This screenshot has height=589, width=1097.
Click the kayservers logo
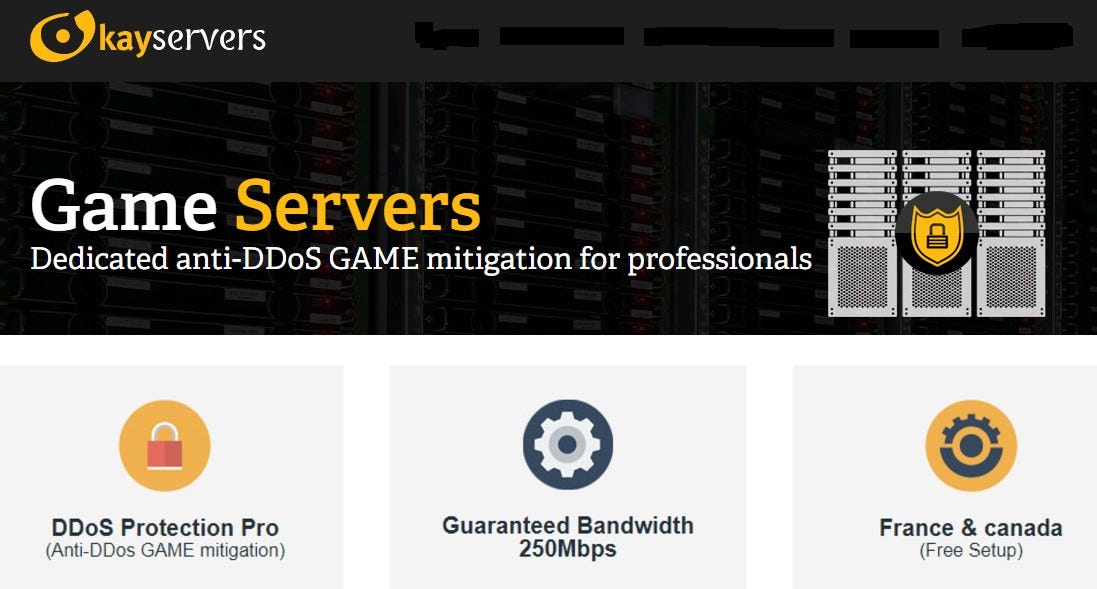click(148, 36)
